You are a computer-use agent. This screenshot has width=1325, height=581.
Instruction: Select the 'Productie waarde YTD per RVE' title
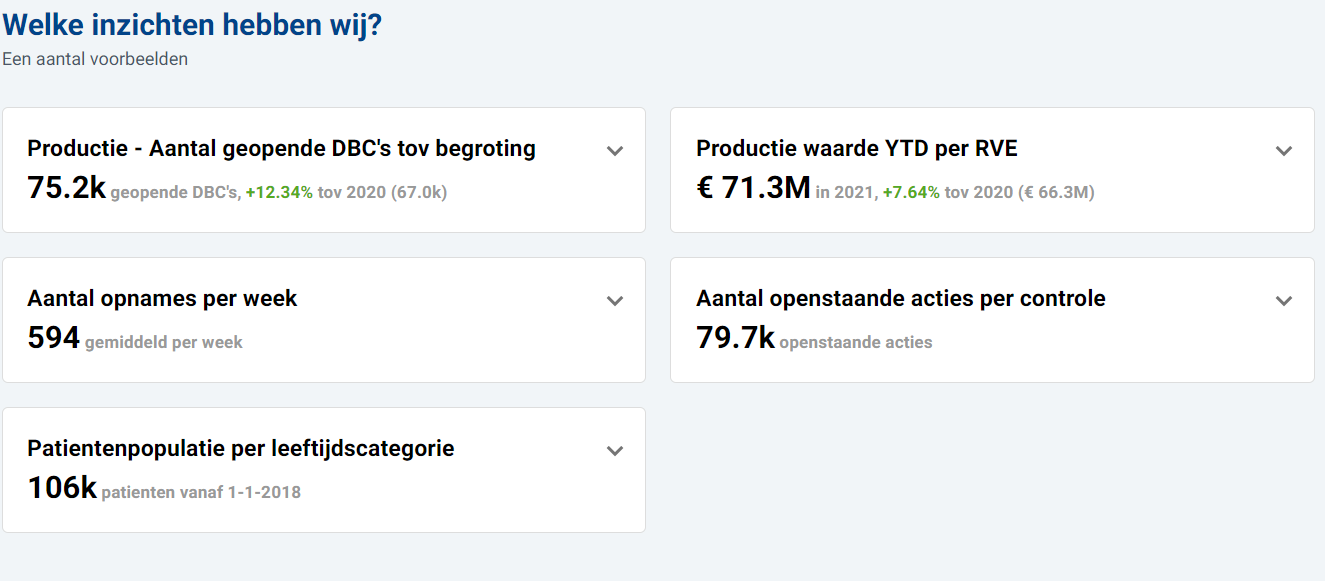856,149
